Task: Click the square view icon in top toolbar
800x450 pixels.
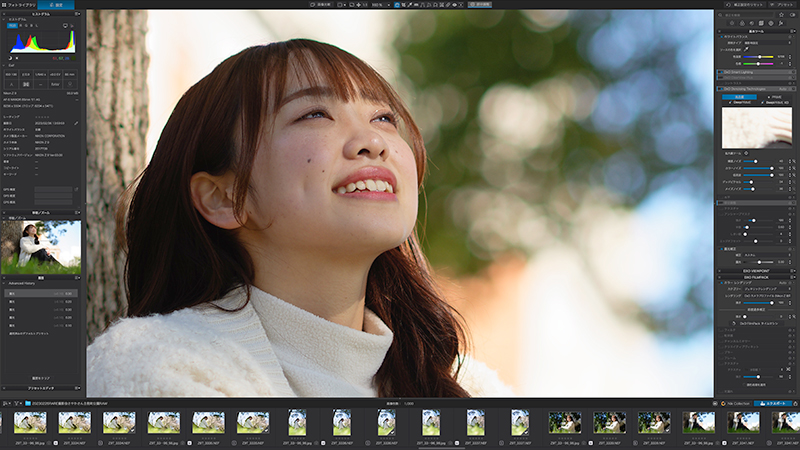Action: [x=339, y=5]
